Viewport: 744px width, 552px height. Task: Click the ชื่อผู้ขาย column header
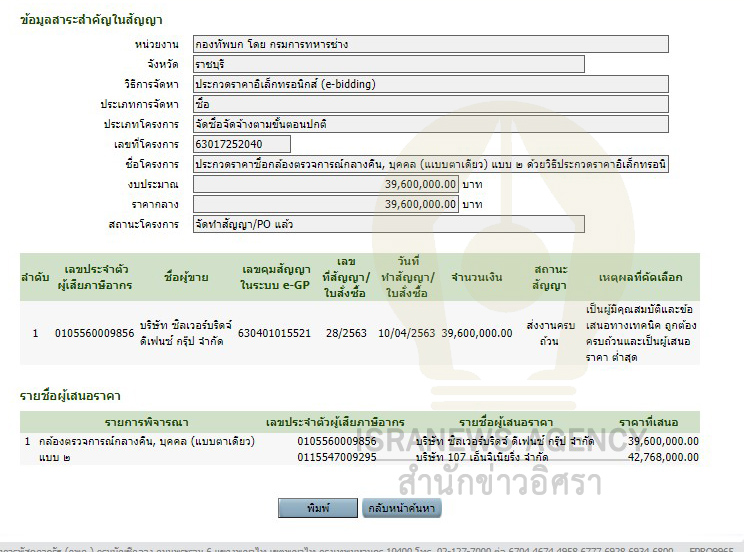186,277
